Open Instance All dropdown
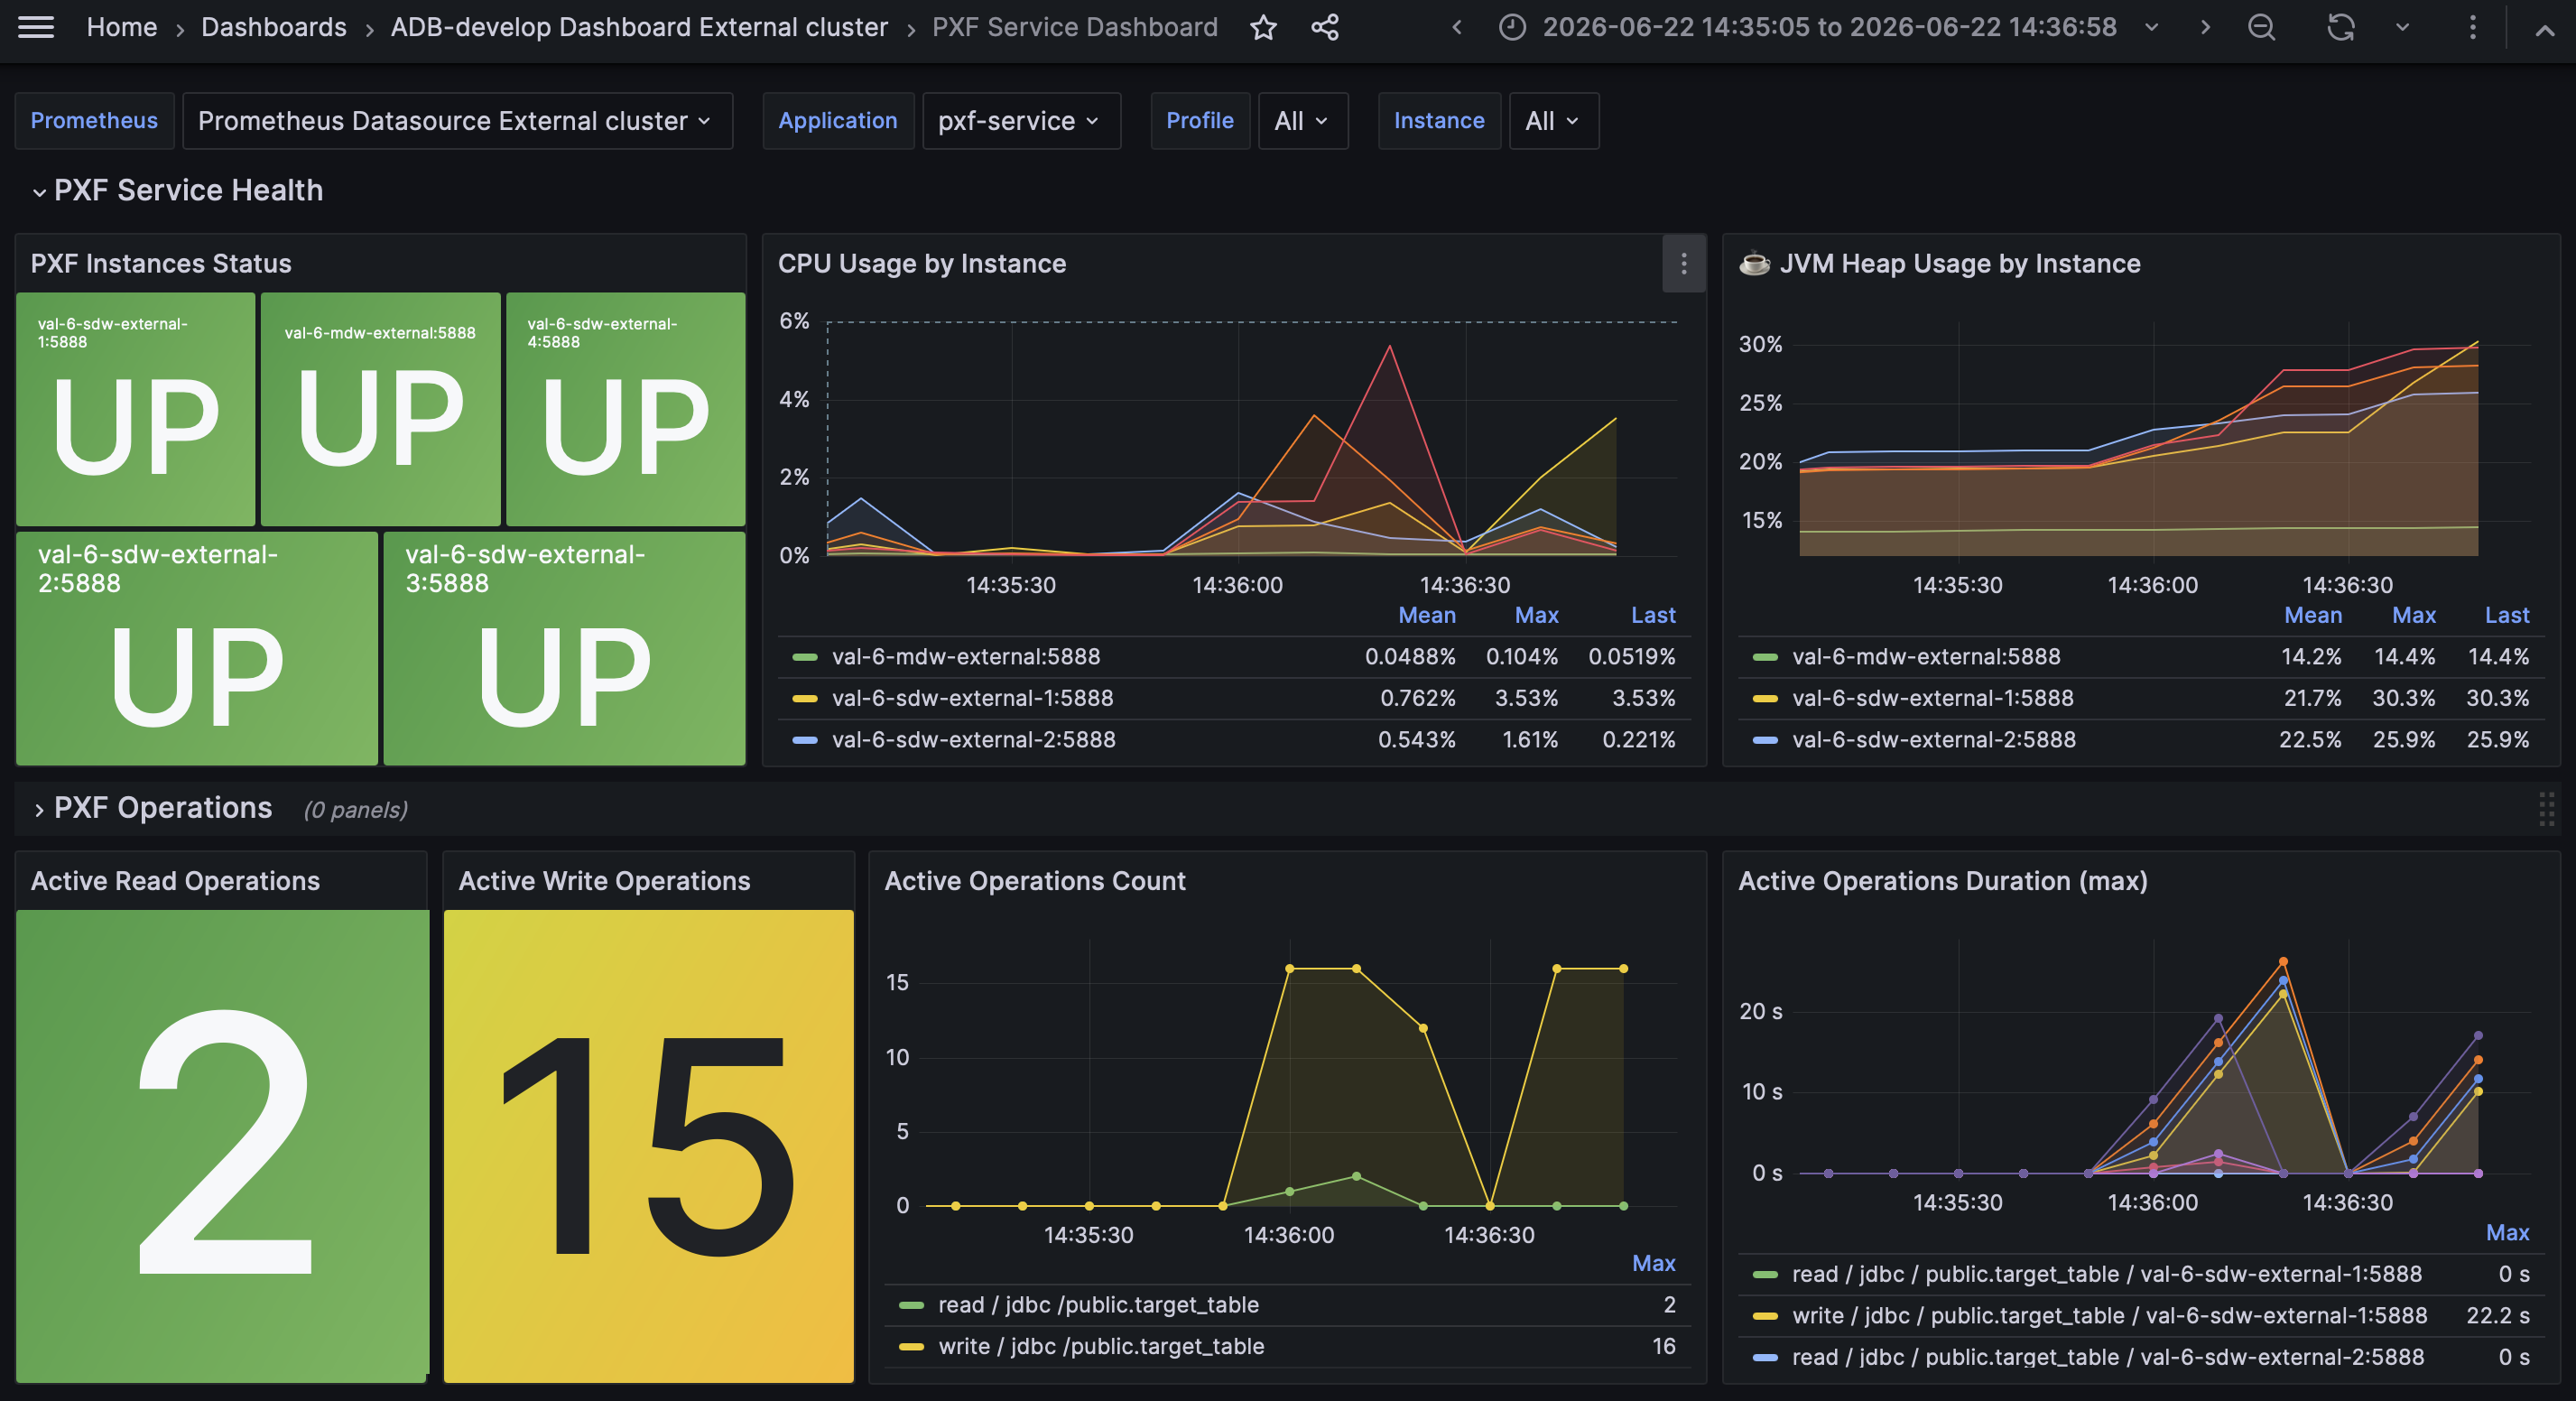This screenshot has height=1401, width=2576. coord(1554,121)
